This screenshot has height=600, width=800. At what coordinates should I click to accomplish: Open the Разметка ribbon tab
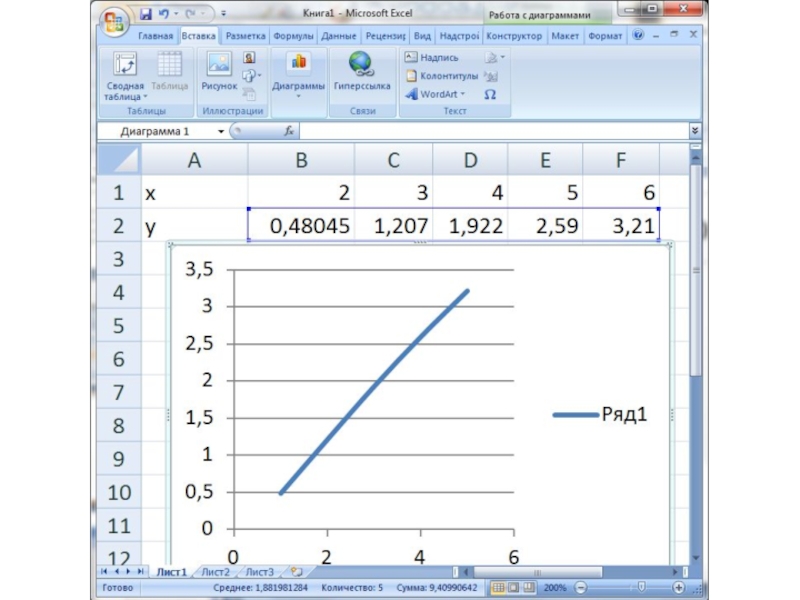pos(245,36)
